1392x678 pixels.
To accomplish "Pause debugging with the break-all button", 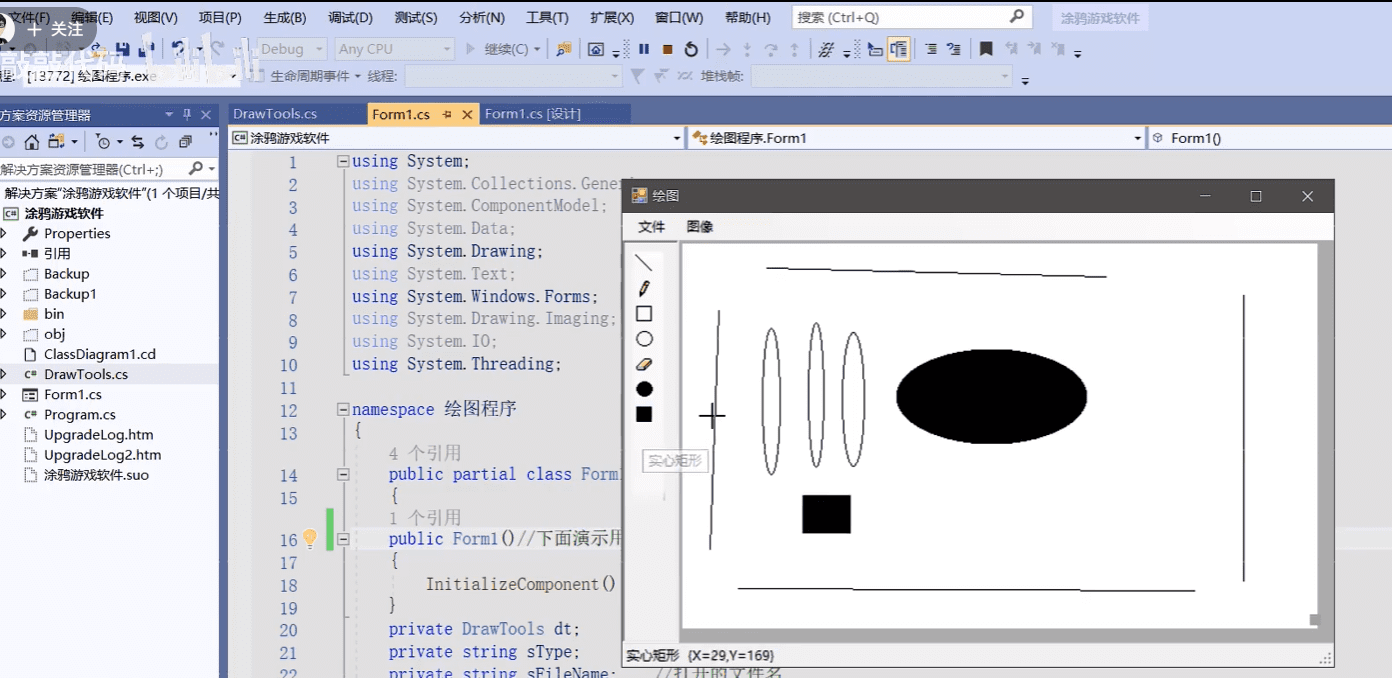I will 644,49.
